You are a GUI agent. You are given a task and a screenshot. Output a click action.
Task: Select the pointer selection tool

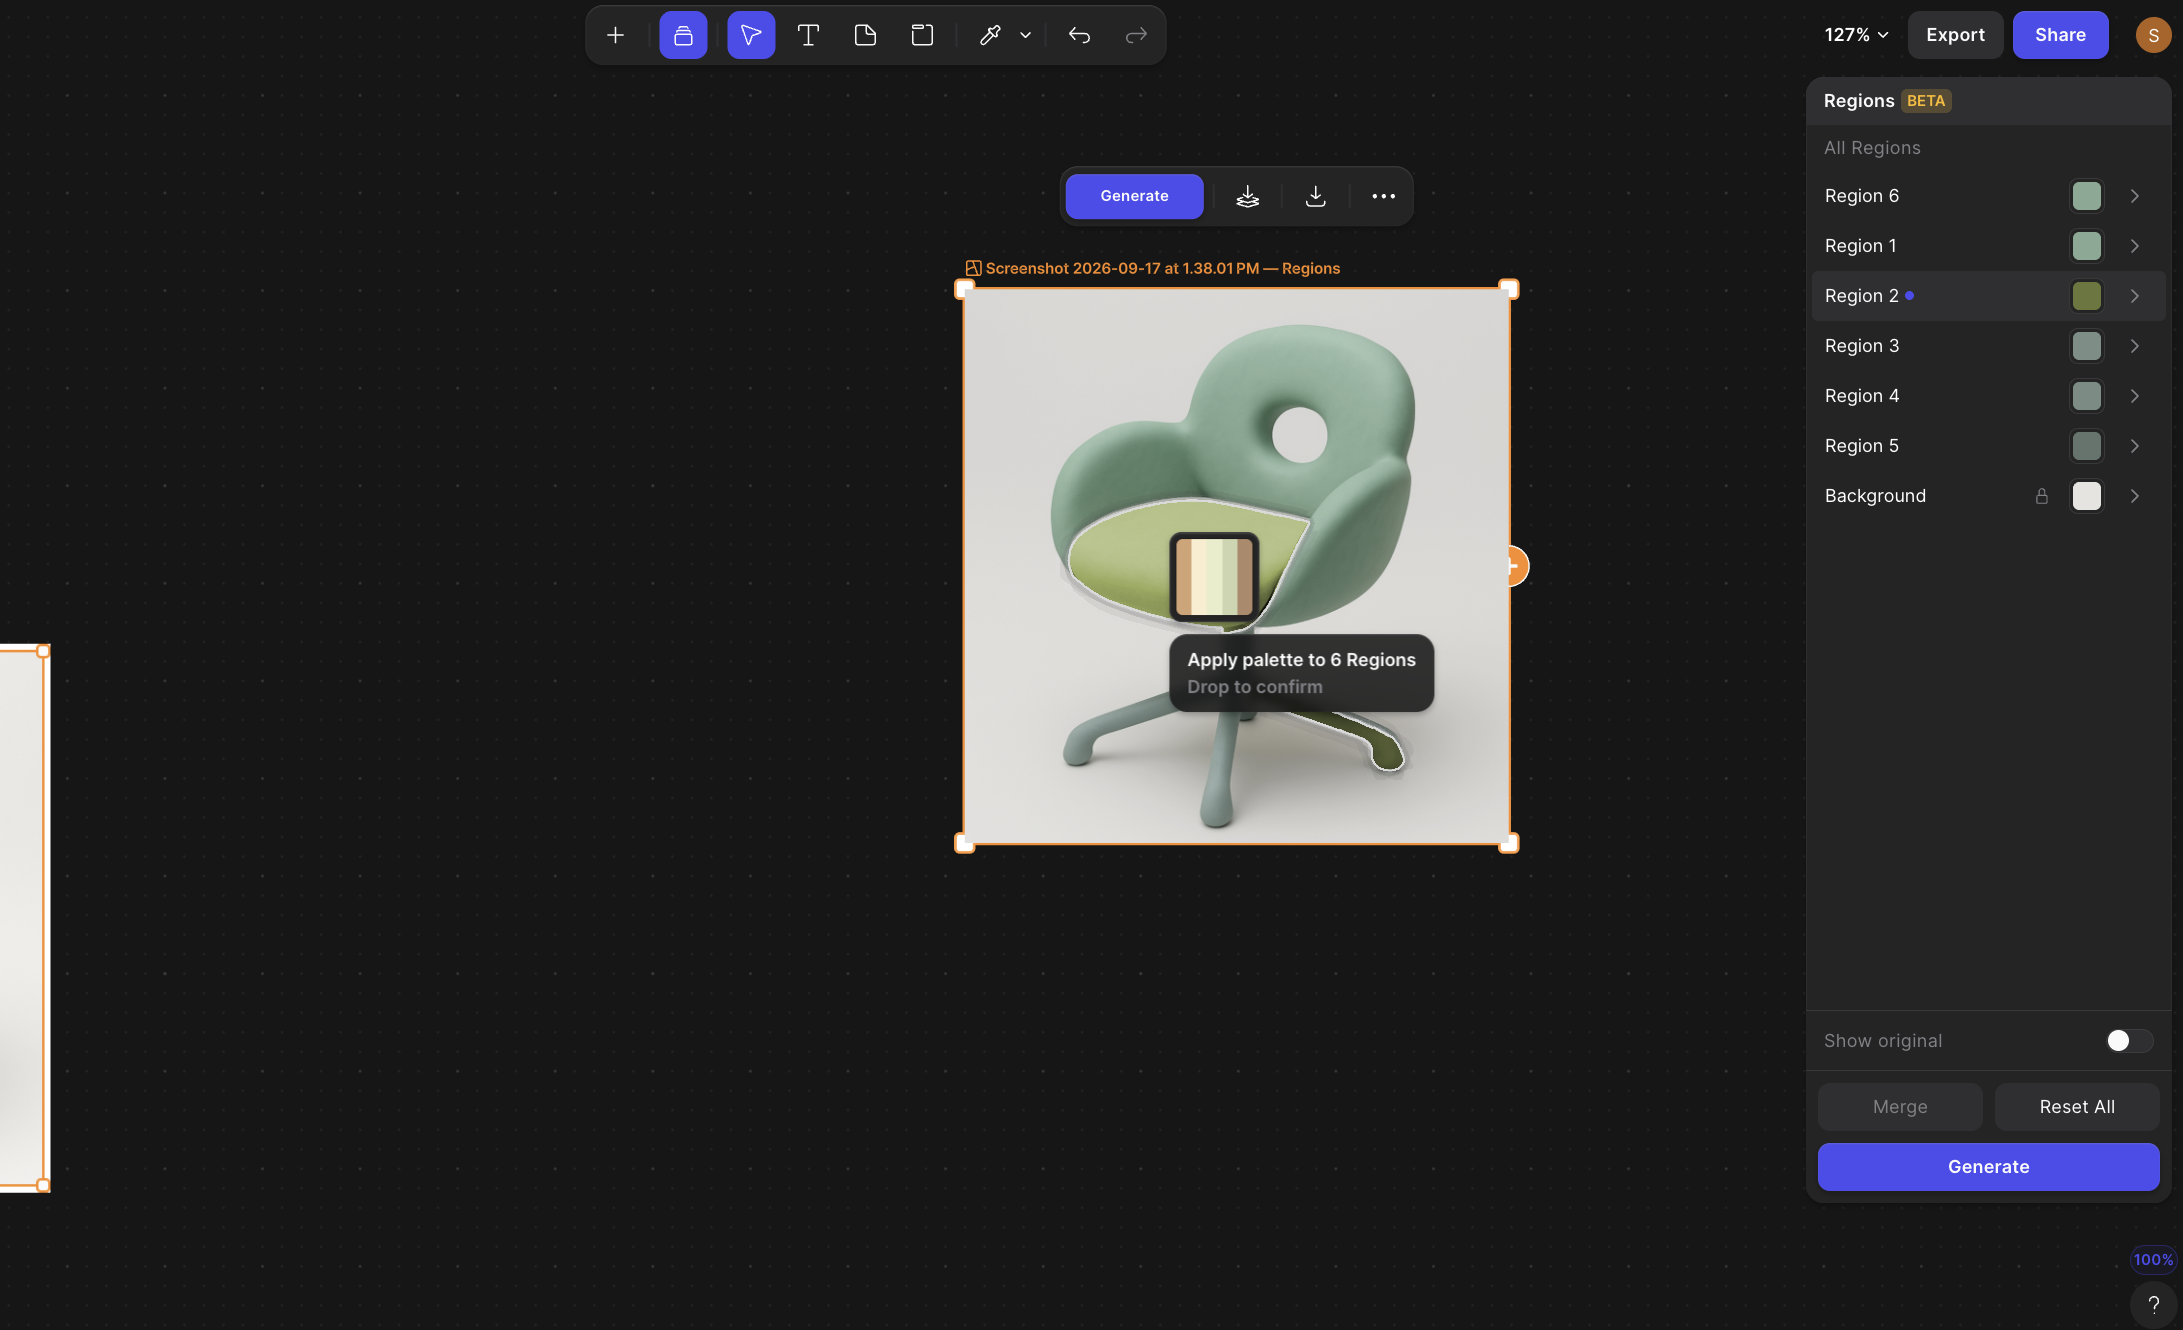tap(751, 35)
